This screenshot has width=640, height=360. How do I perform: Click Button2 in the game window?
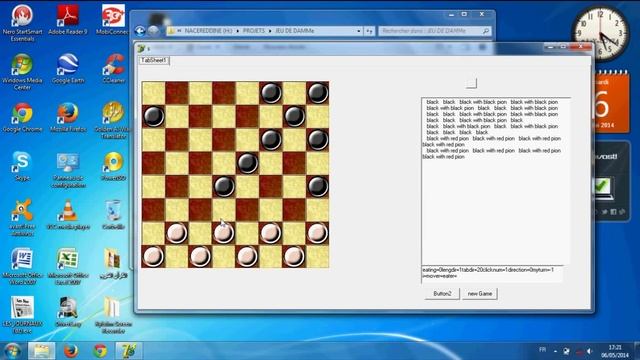442,293
